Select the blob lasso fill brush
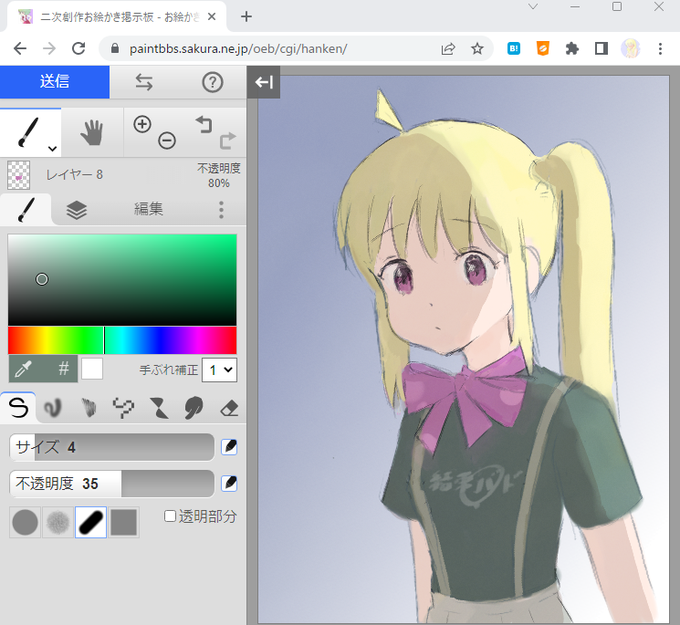 pyautogui.click(x=193, y=408)
